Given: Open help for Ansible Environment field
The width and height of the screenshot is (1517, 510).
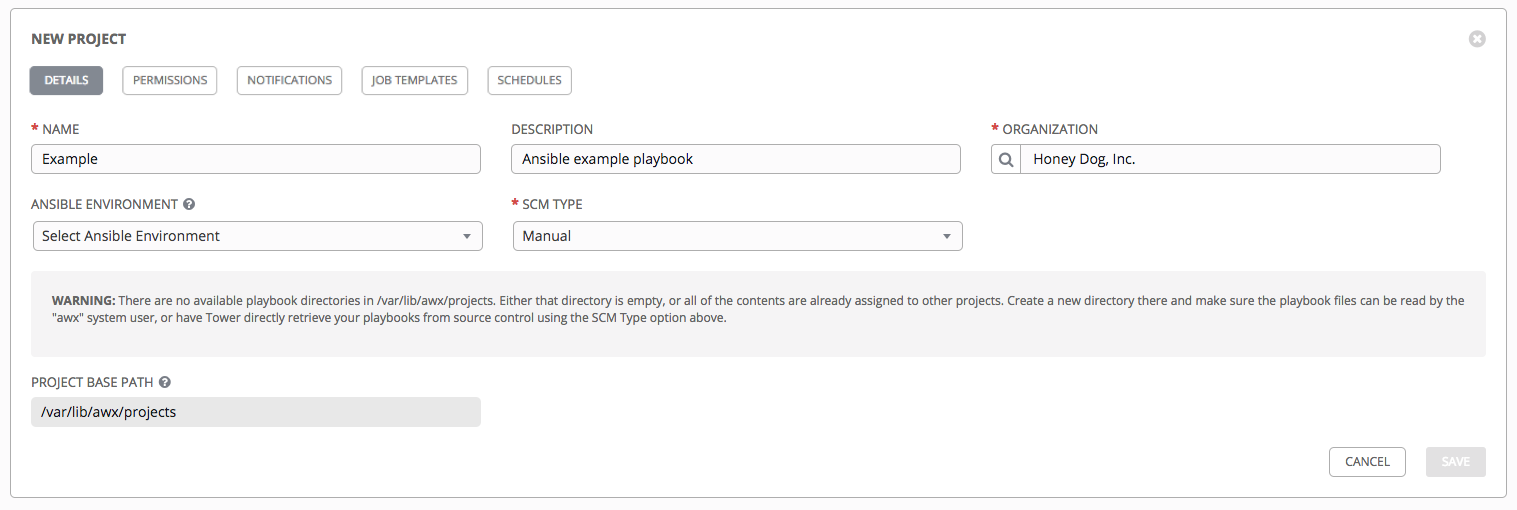Looking at the screenshot, I should click(x=189, y=204).
